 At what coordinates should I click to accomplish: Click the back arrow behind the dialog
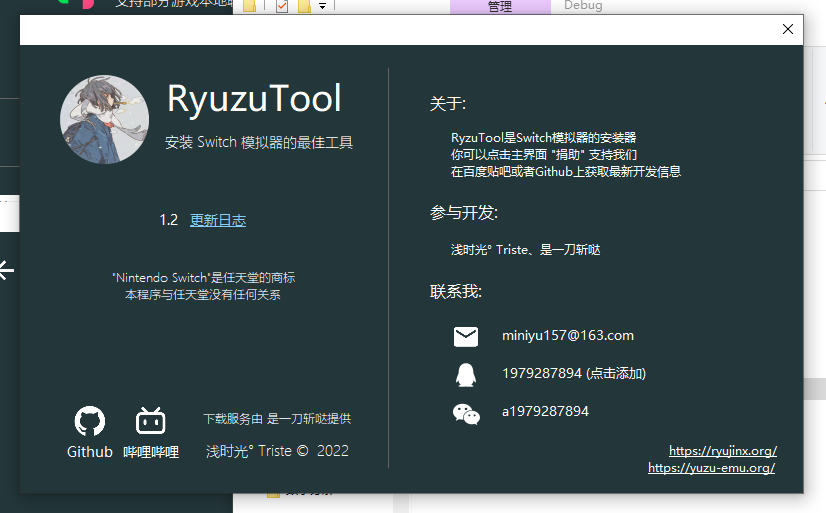click(7, 270)
